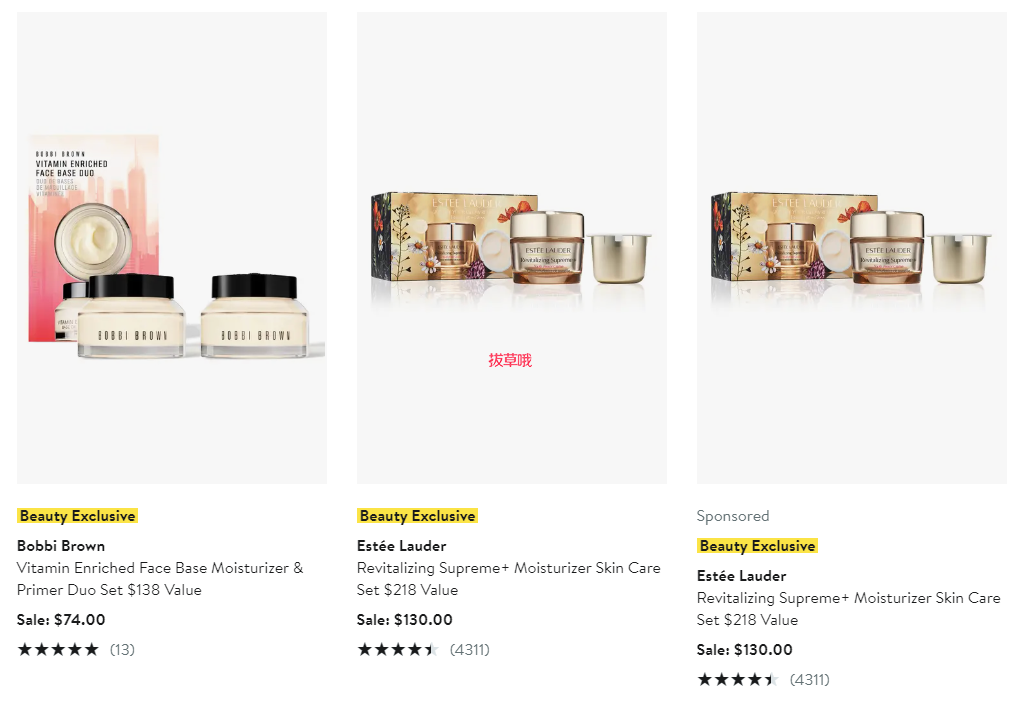Click Beauty Exclusive badge under the Sponsored label
Viewport: 1020px width, 720px height.
(x=757, y=546)
